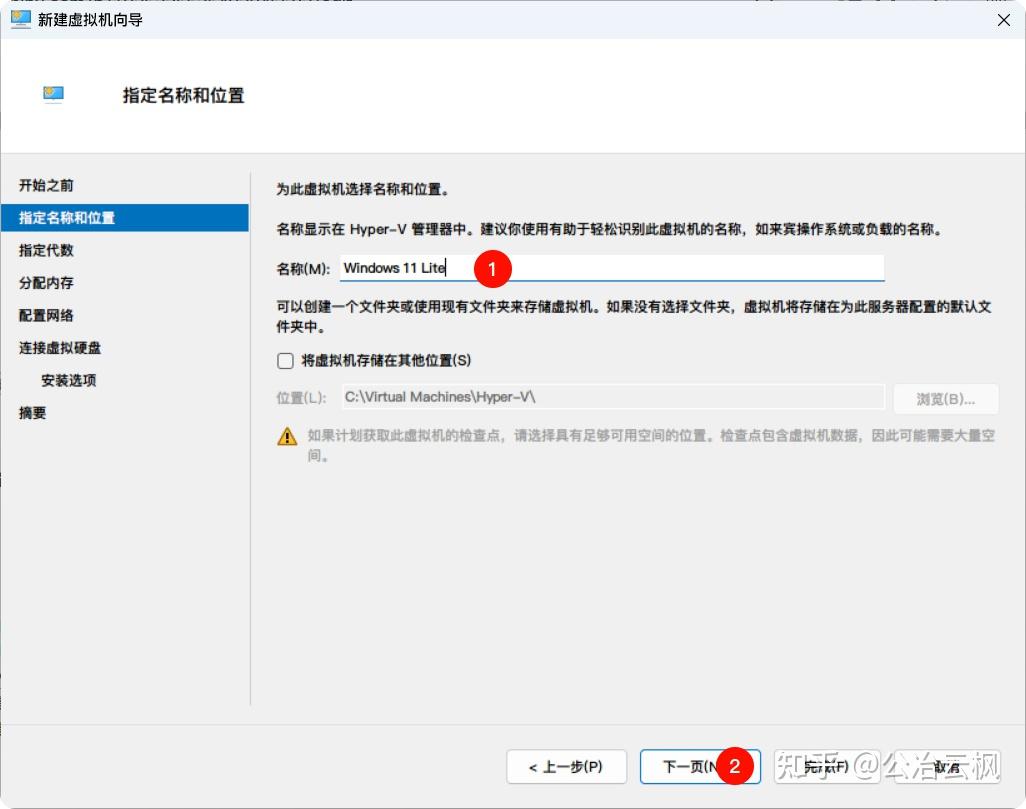Select 指定名称和位置 step in the sidebar
Image resolution: width=1026 pixels, height=809 pixels.
point(68,217)
